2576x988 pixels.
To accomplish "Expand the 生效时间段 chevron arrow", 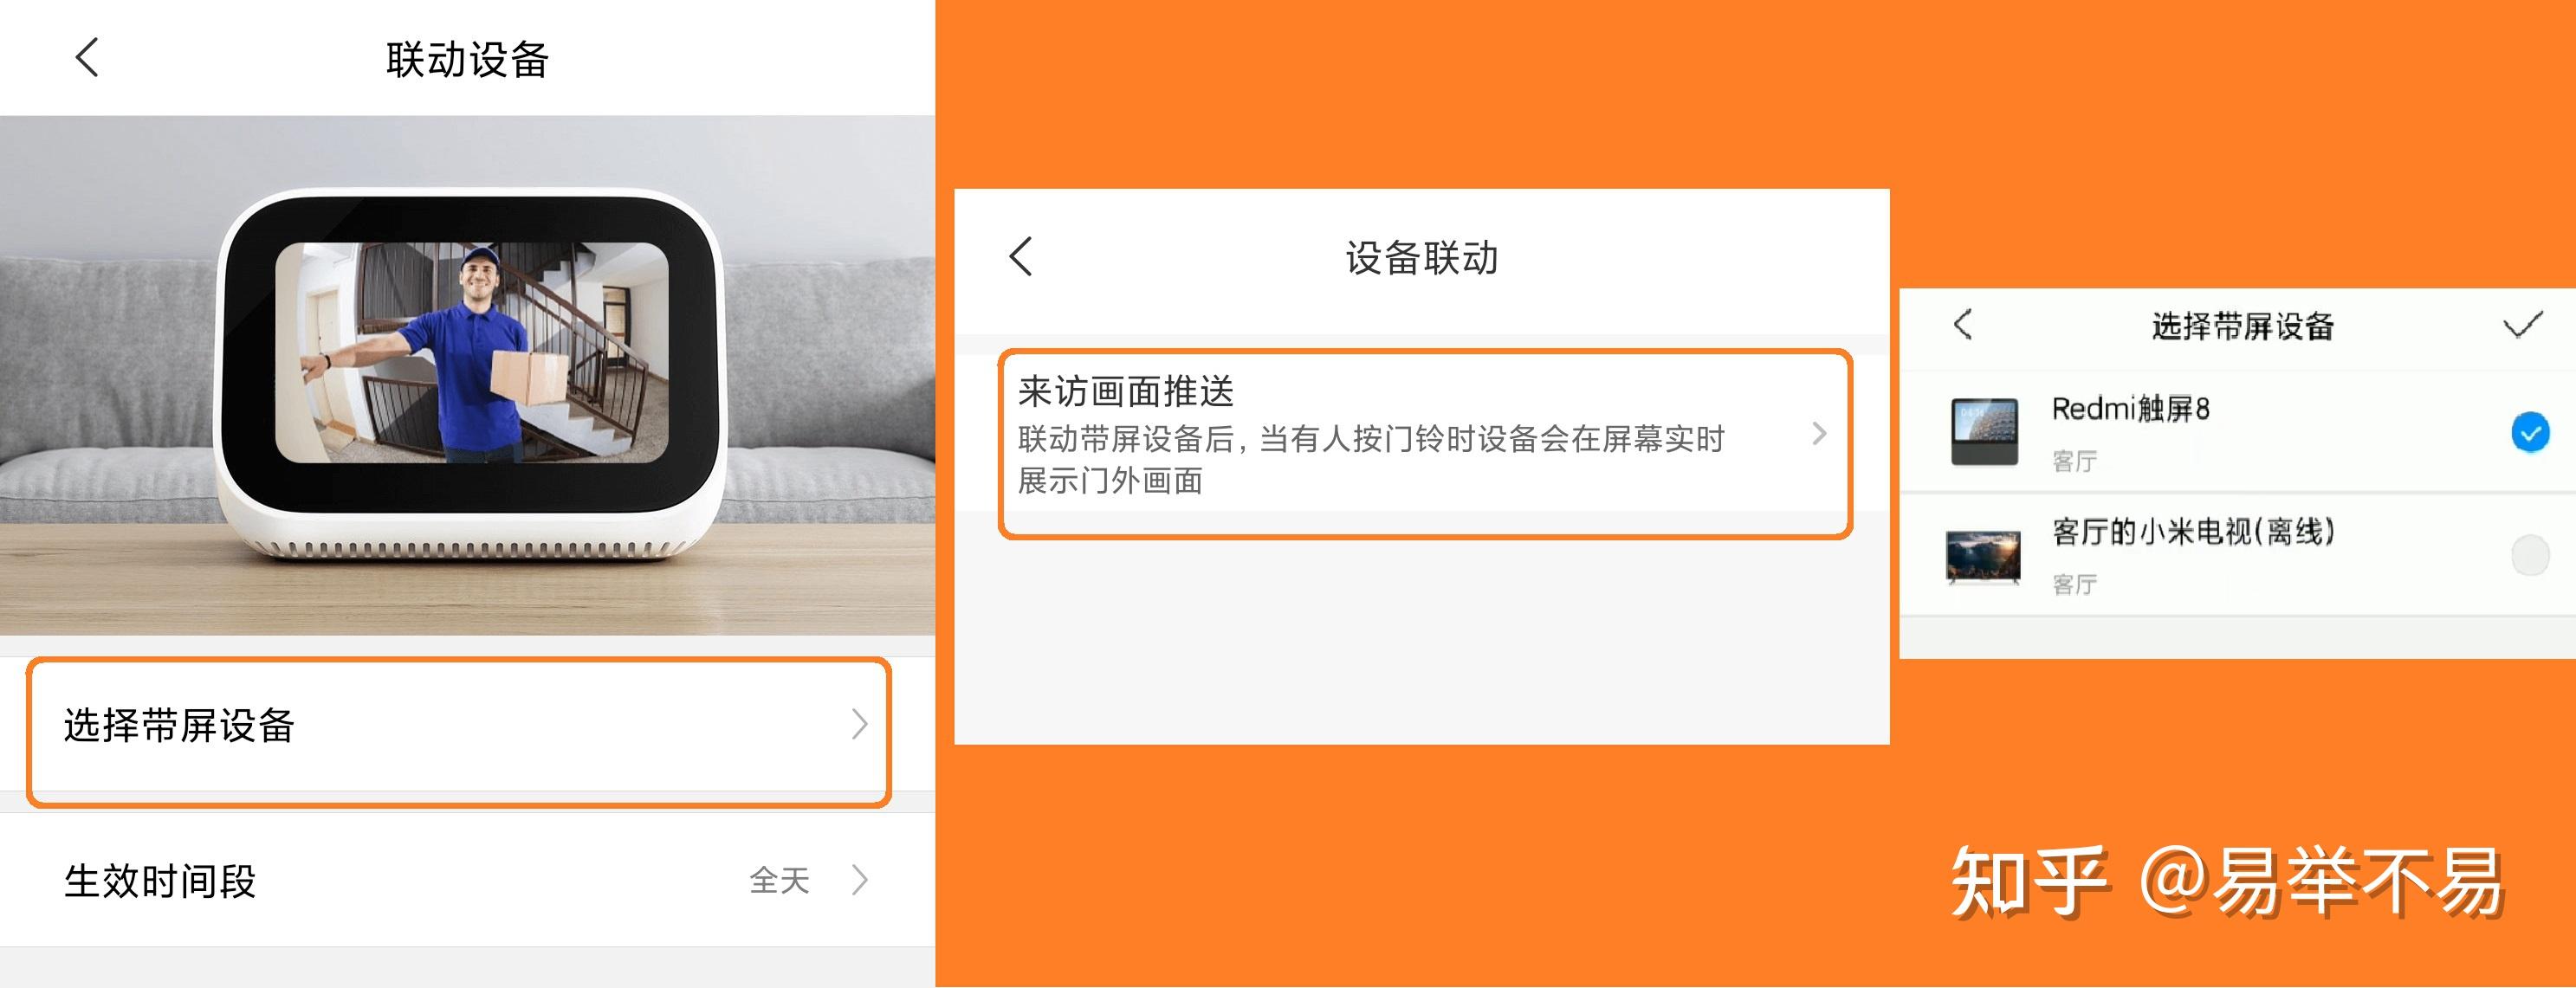I will click(x=859, y=880).
